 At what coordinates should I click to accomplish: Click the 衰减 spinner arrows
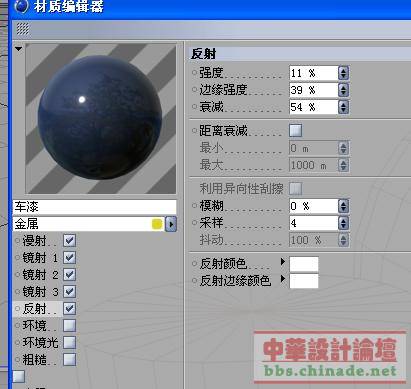click(343, 107)
